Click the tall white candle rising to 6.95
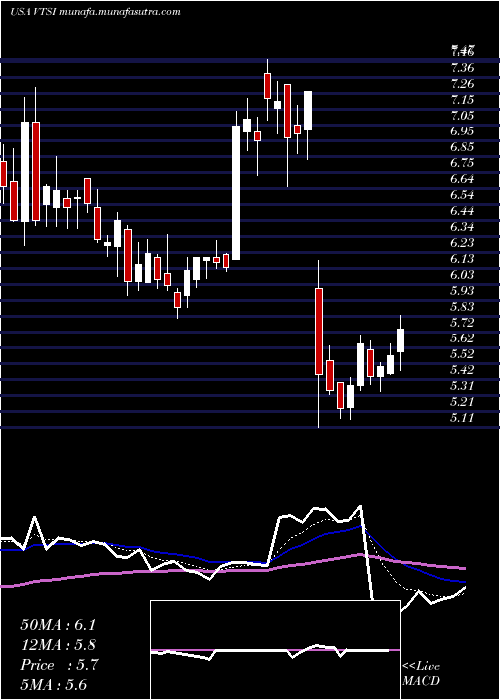This screenshot has height=700, width=500. coord(236,193)
